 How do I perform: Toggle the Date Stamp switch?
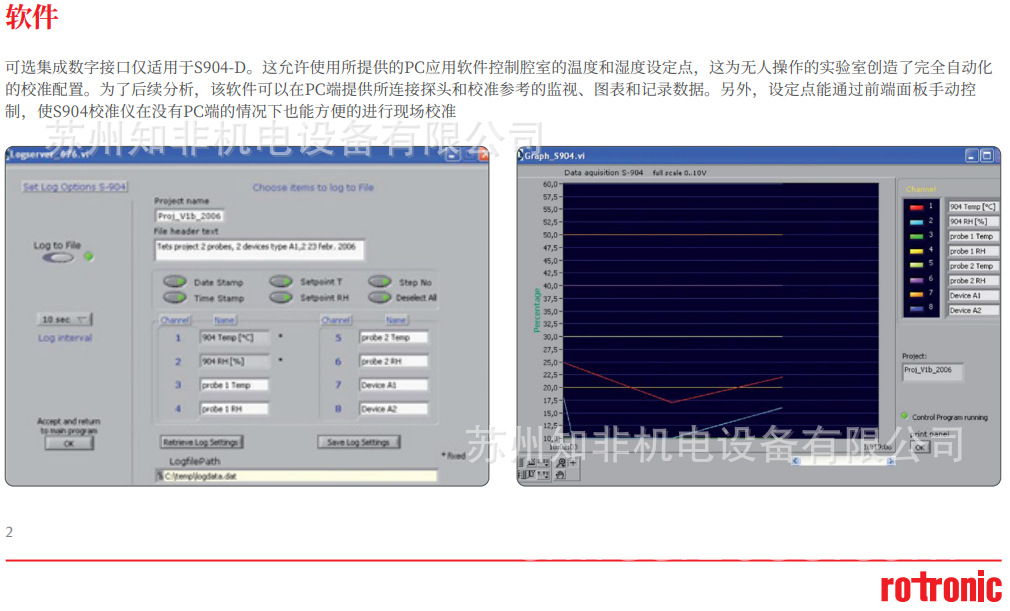(175, 281)
